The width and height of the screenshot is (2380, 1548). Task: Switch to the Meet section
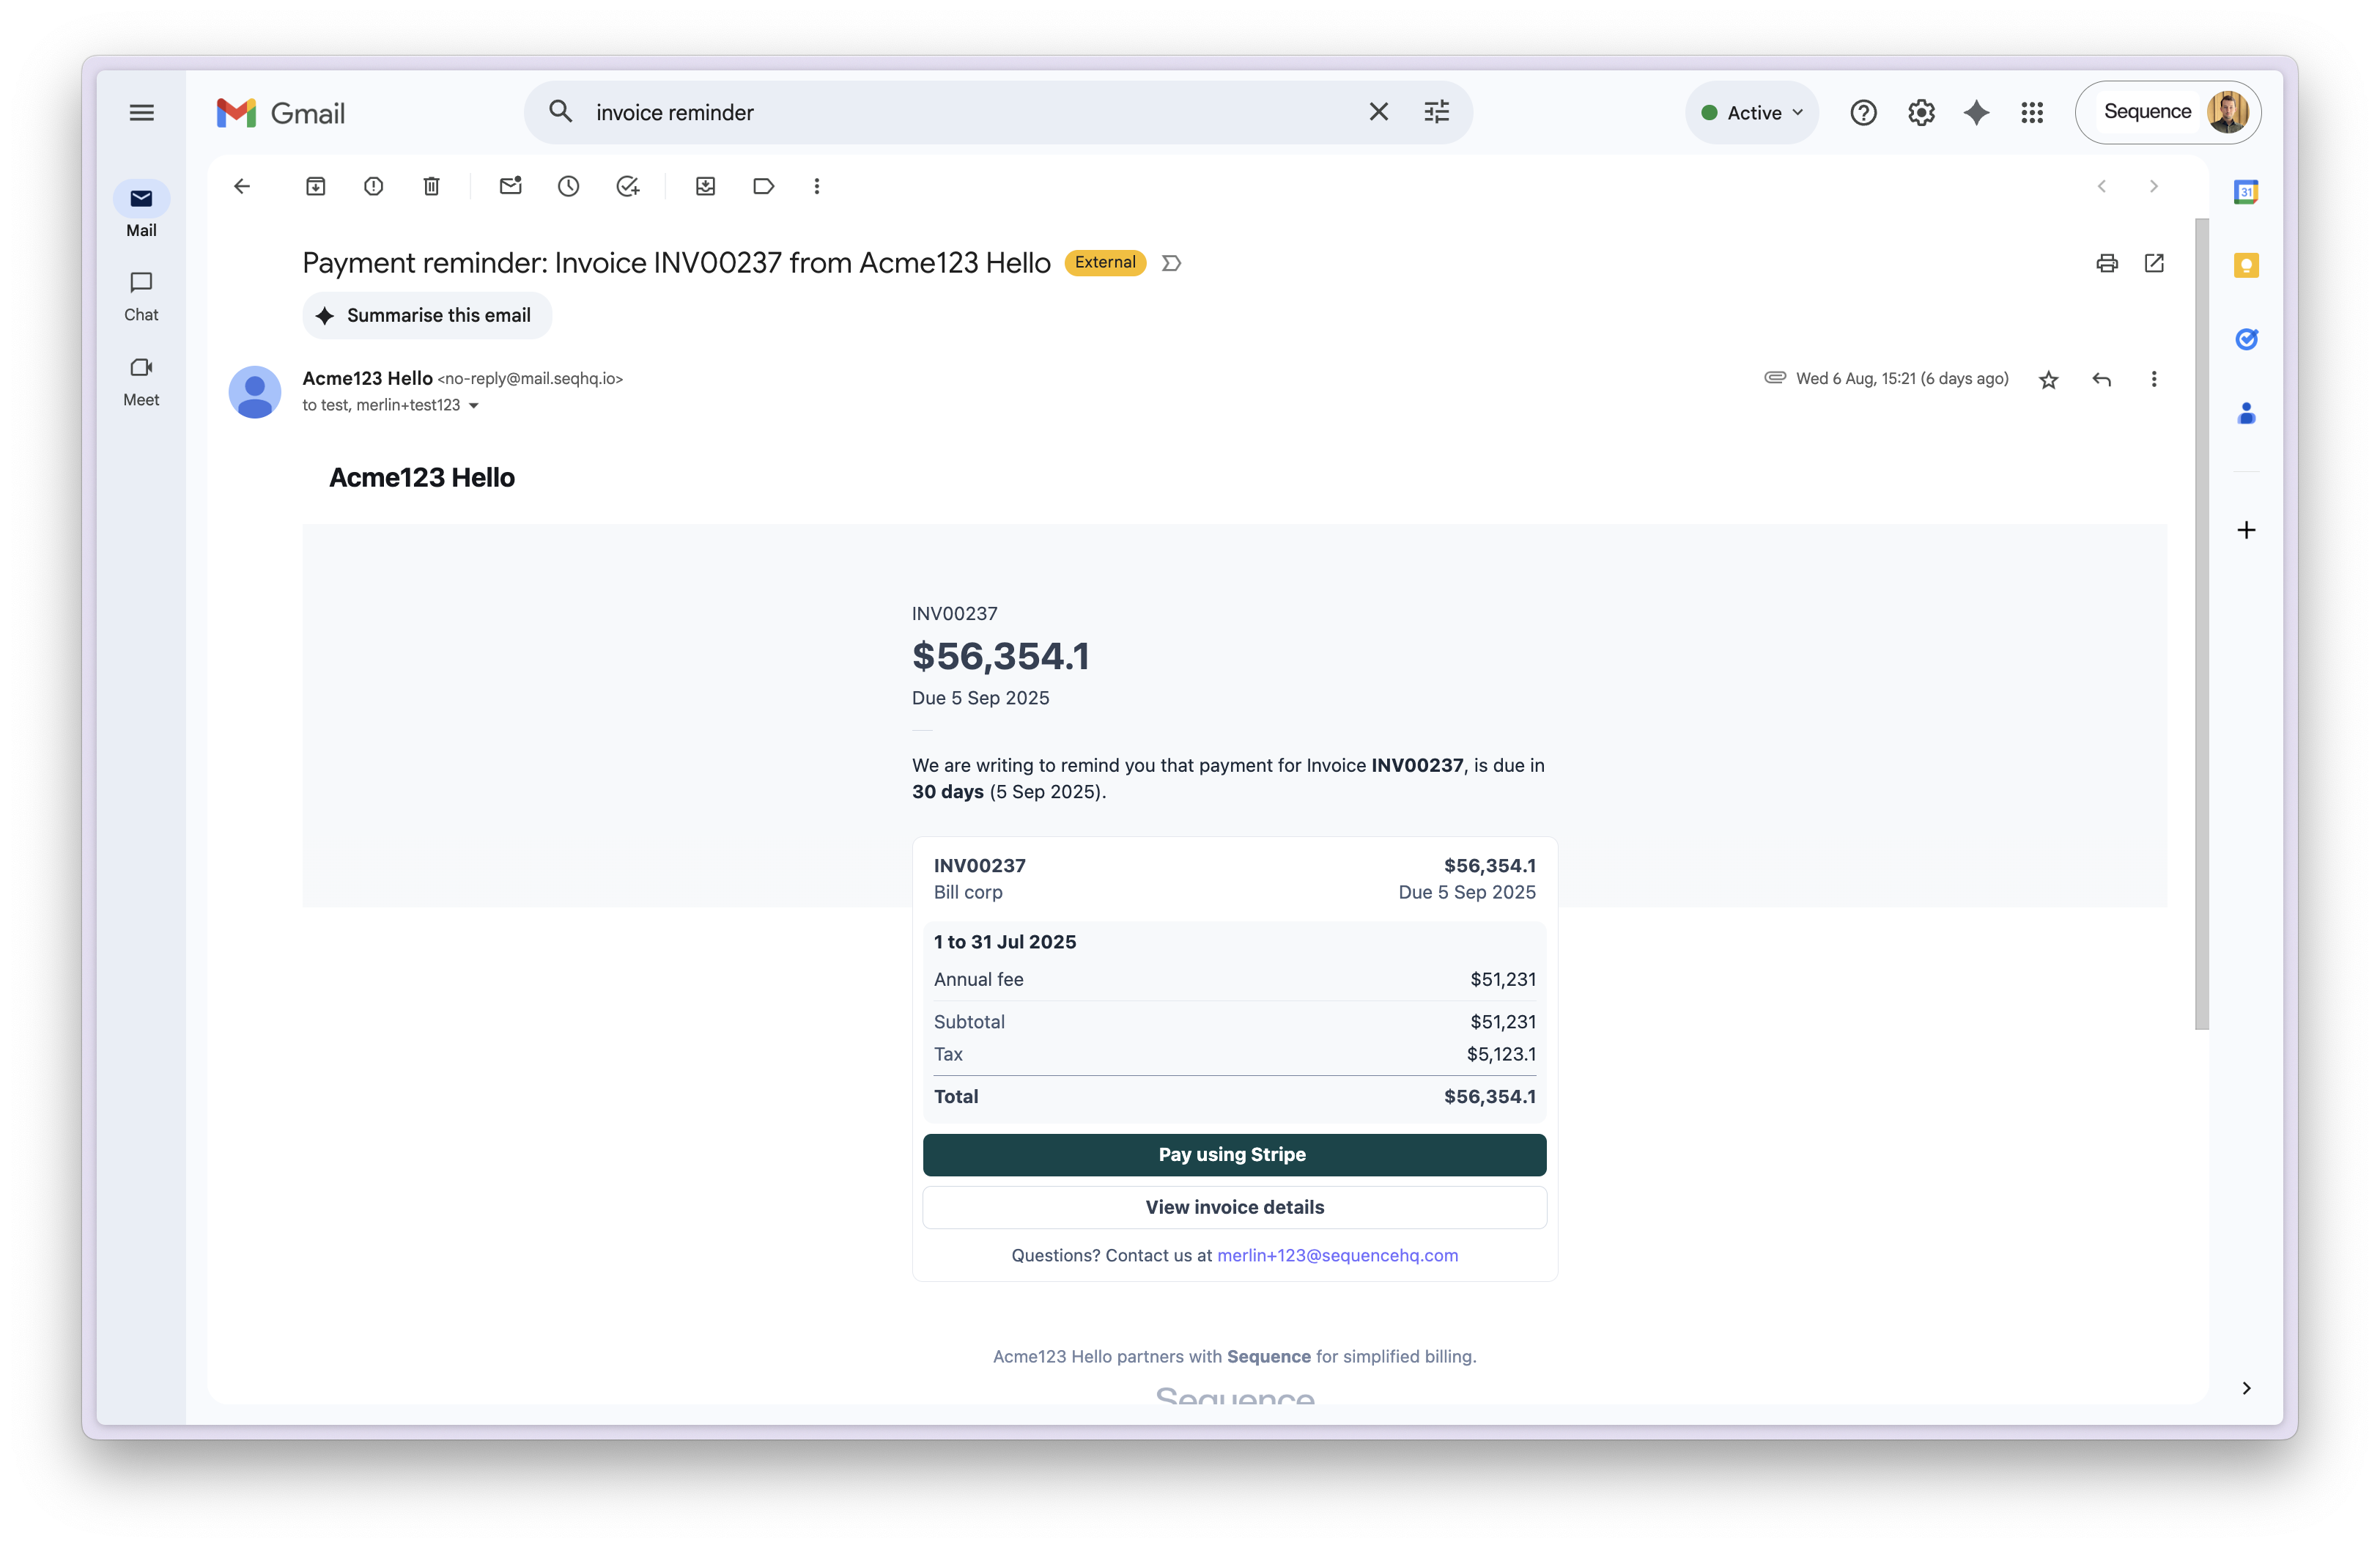pyautogui.click(x=141, y=380)
